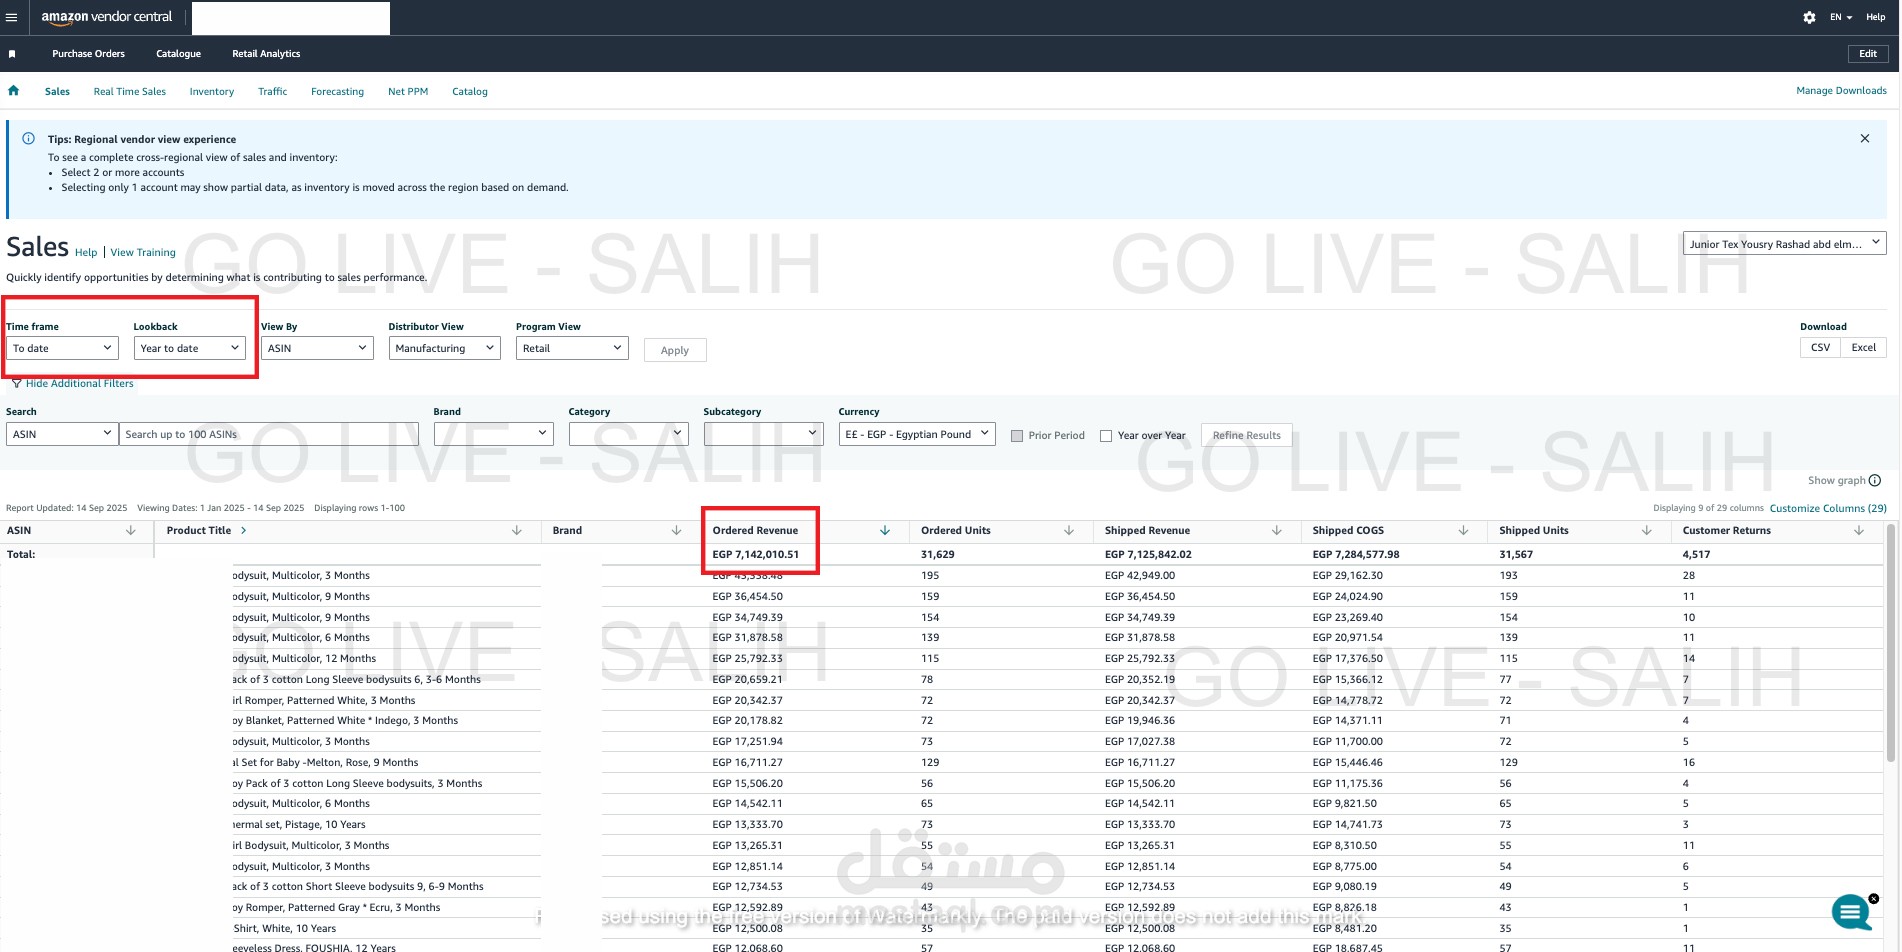Click the total Ordered Revenue EGP 7,142,010.51

pos(755,554)
